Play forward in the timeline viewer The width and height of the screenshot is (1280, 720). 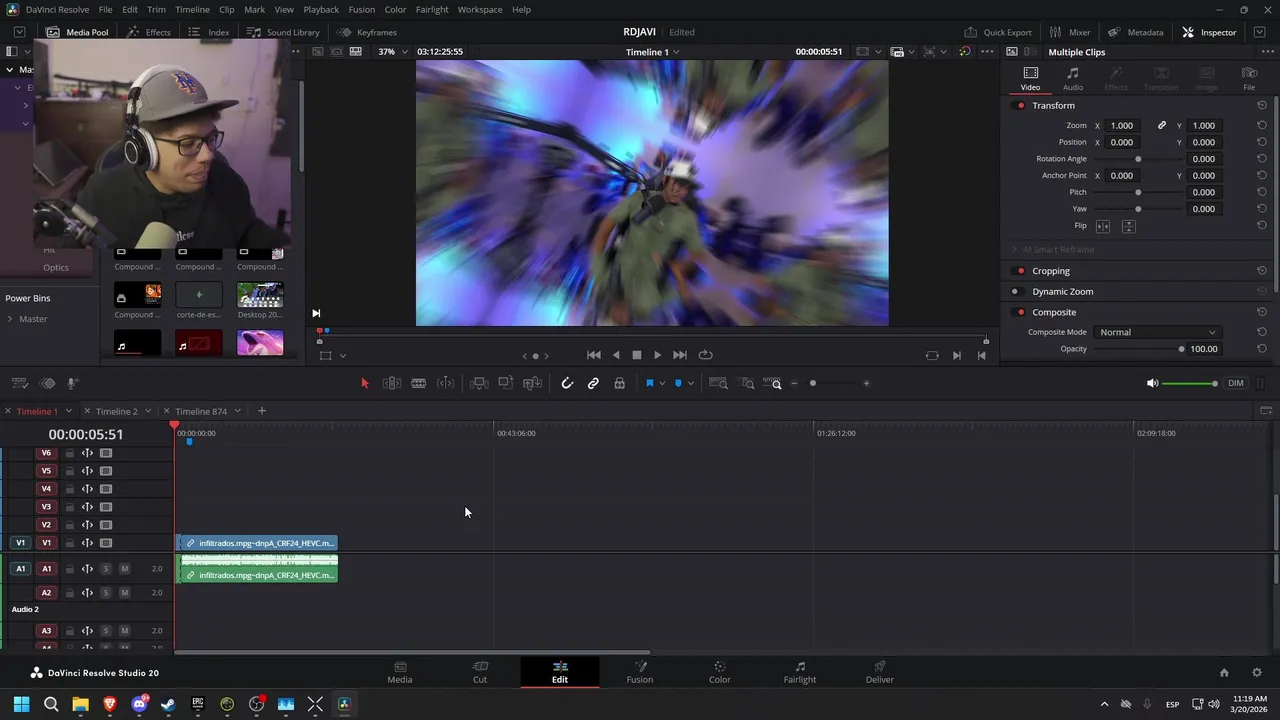[x=657, y=355]
